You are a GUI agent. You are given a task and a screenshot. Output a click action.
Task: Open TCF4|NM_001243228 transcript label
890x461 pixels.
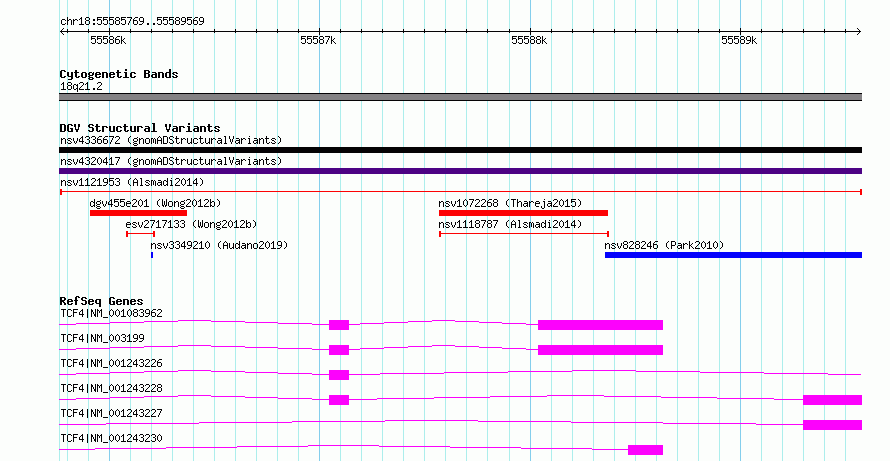pos(111,388)
